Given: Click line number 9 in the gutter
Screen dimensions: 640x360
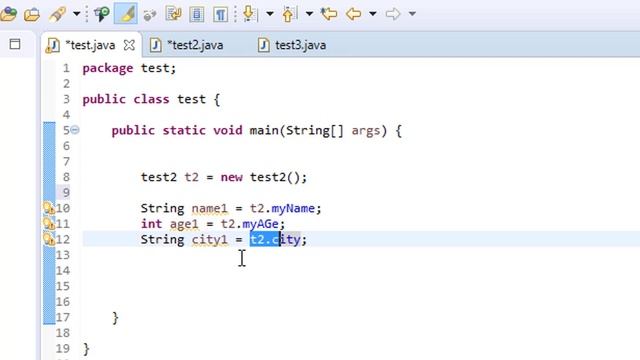Looking at the screenshot, I should pos(66,193).
